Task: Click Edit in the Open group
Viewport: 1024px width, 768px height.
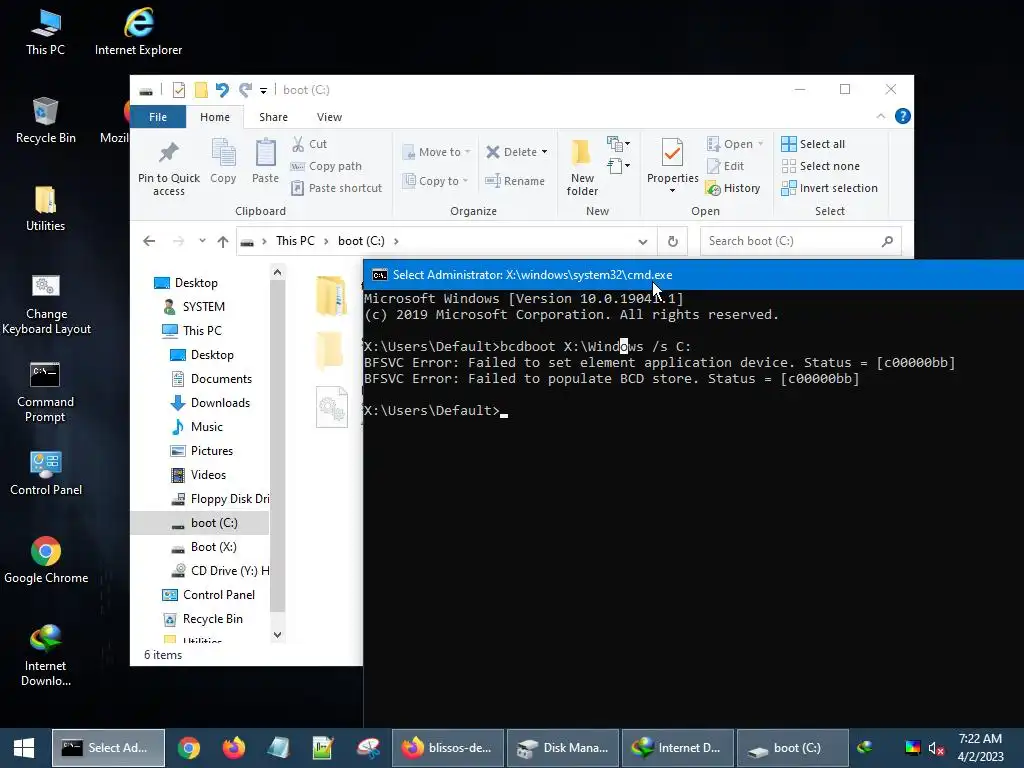Action: [725, 166]
